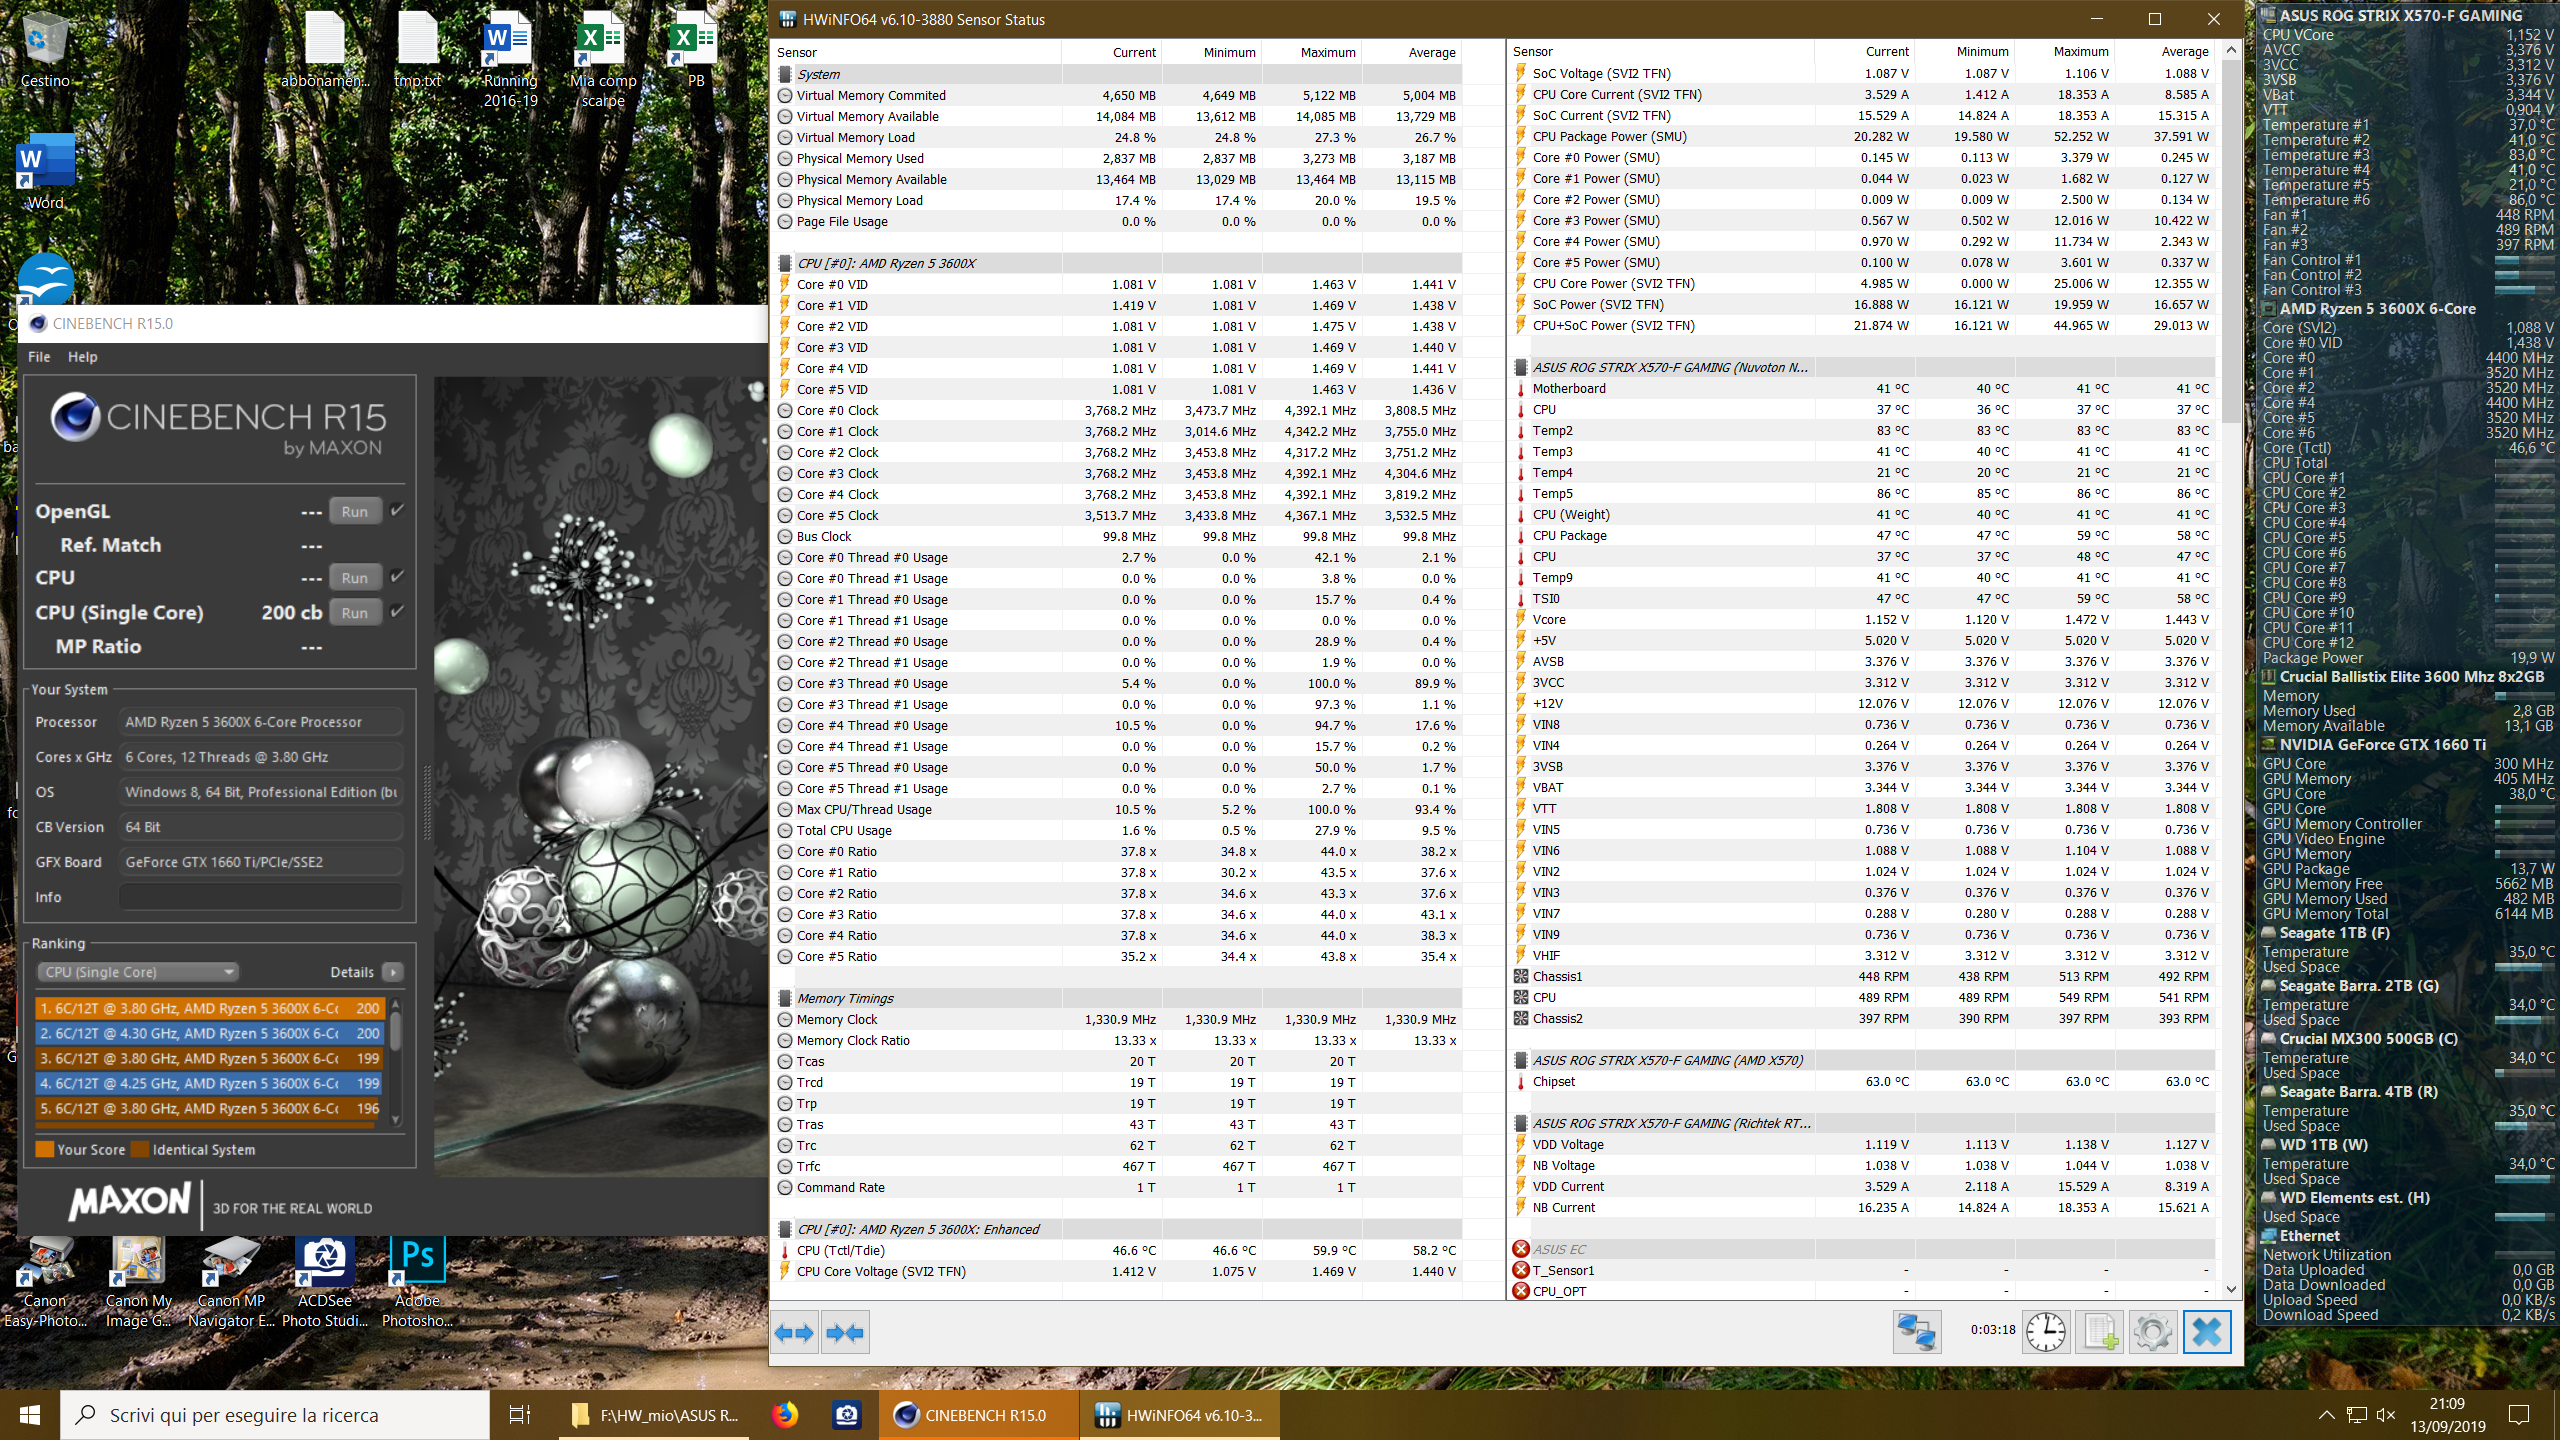This screenshot has height=1440, width=2560.
Task: Expand ranking Details arrow button
Action: pyautogui.click(x=393, y=972)
